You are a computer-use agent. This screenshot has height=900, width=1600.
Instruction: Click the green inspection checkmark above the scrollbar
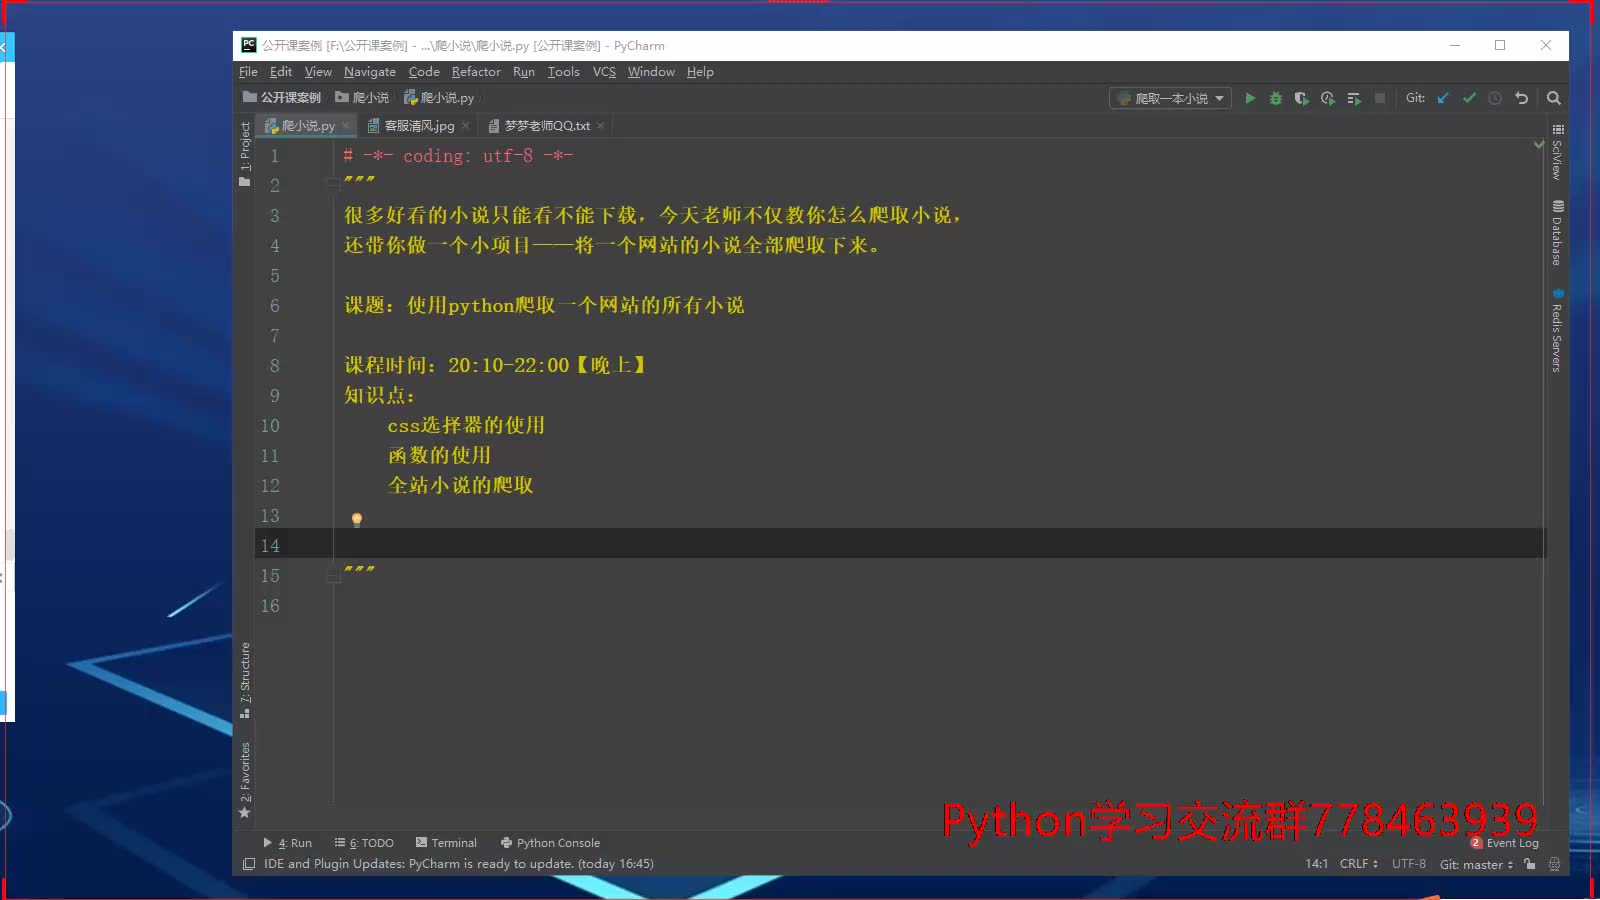click(x=1539, y=145)
